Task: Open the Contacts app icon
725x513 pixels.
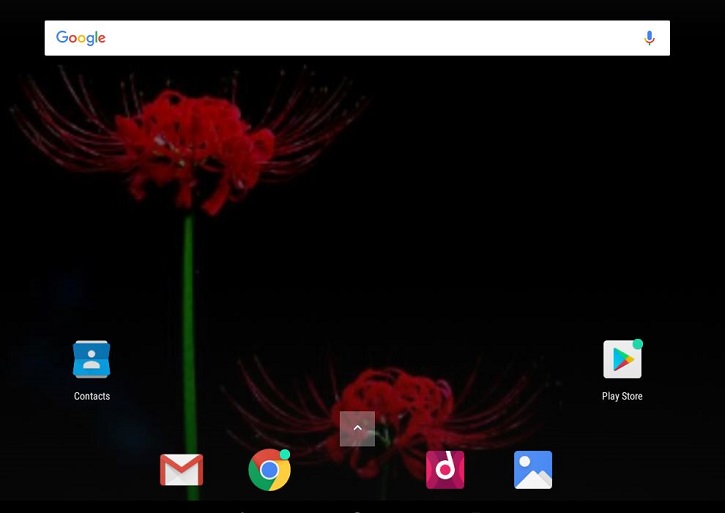Action: point(92,360)
